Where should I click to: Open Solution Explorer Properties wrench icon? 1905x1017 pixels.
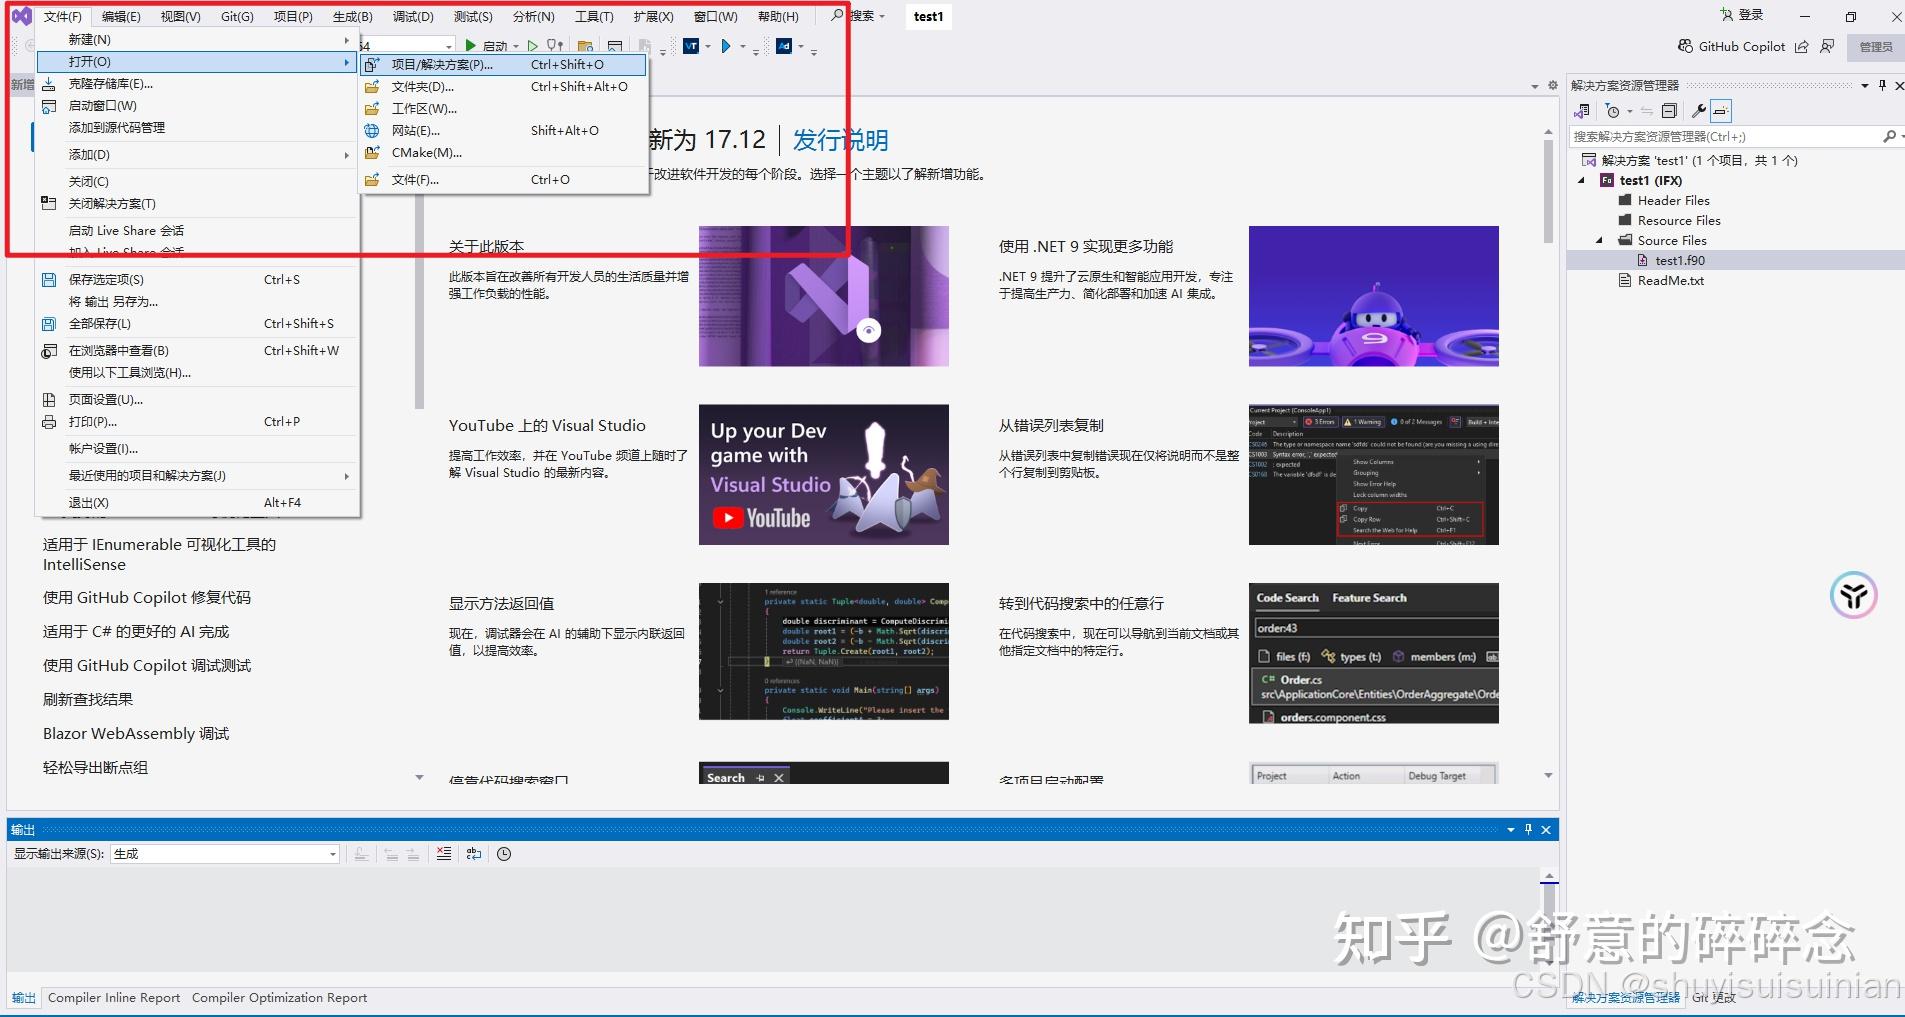(x=1697, y=110)
